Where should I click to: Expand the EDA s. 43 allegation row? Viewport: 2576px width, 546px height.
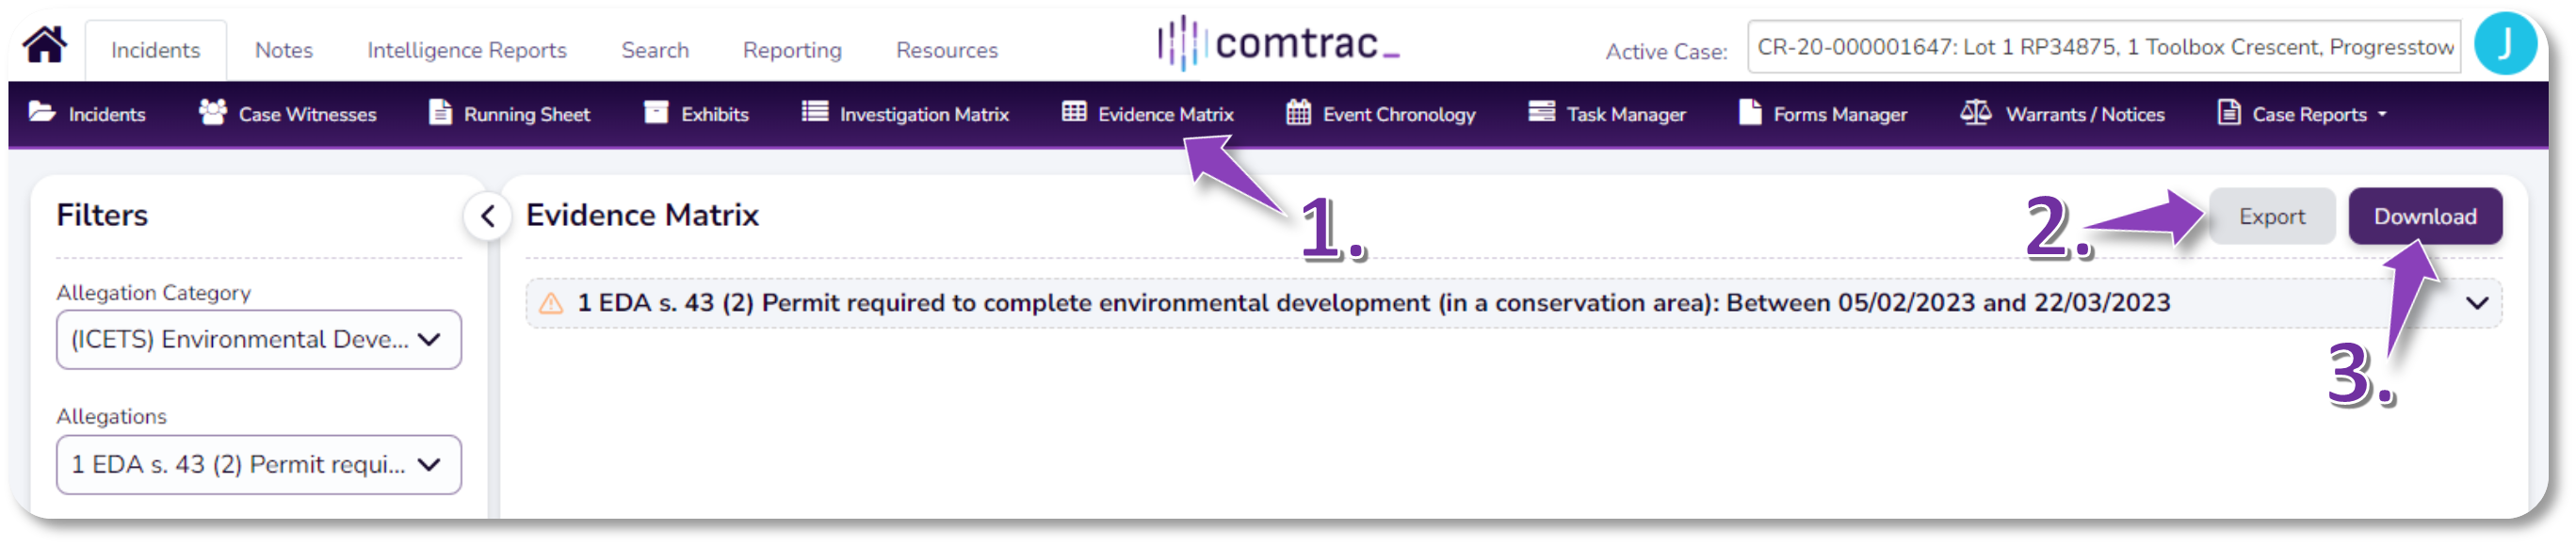click(x=2476, y=303)
